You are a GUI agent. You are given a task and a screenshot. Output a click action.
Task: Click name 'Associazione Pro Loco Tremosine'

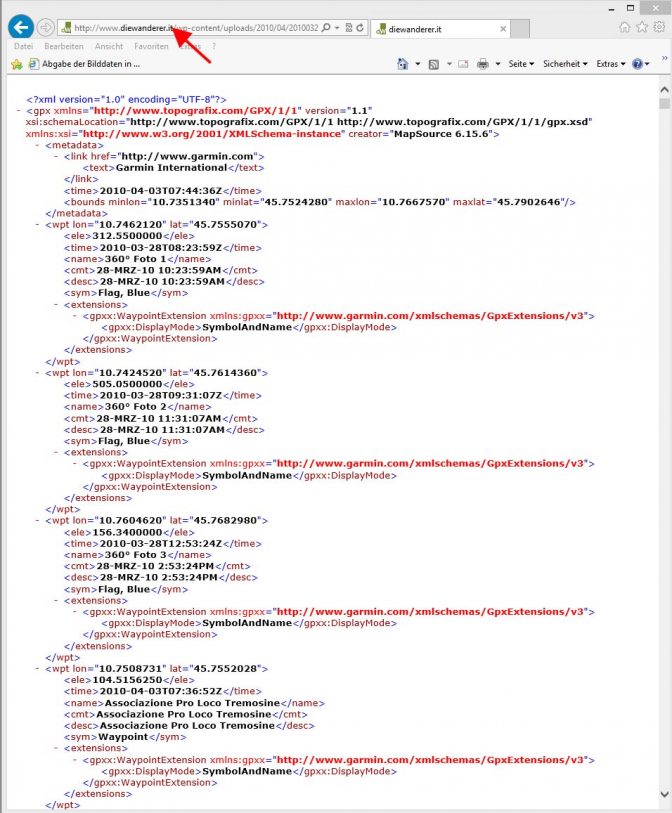pos(192,703)
